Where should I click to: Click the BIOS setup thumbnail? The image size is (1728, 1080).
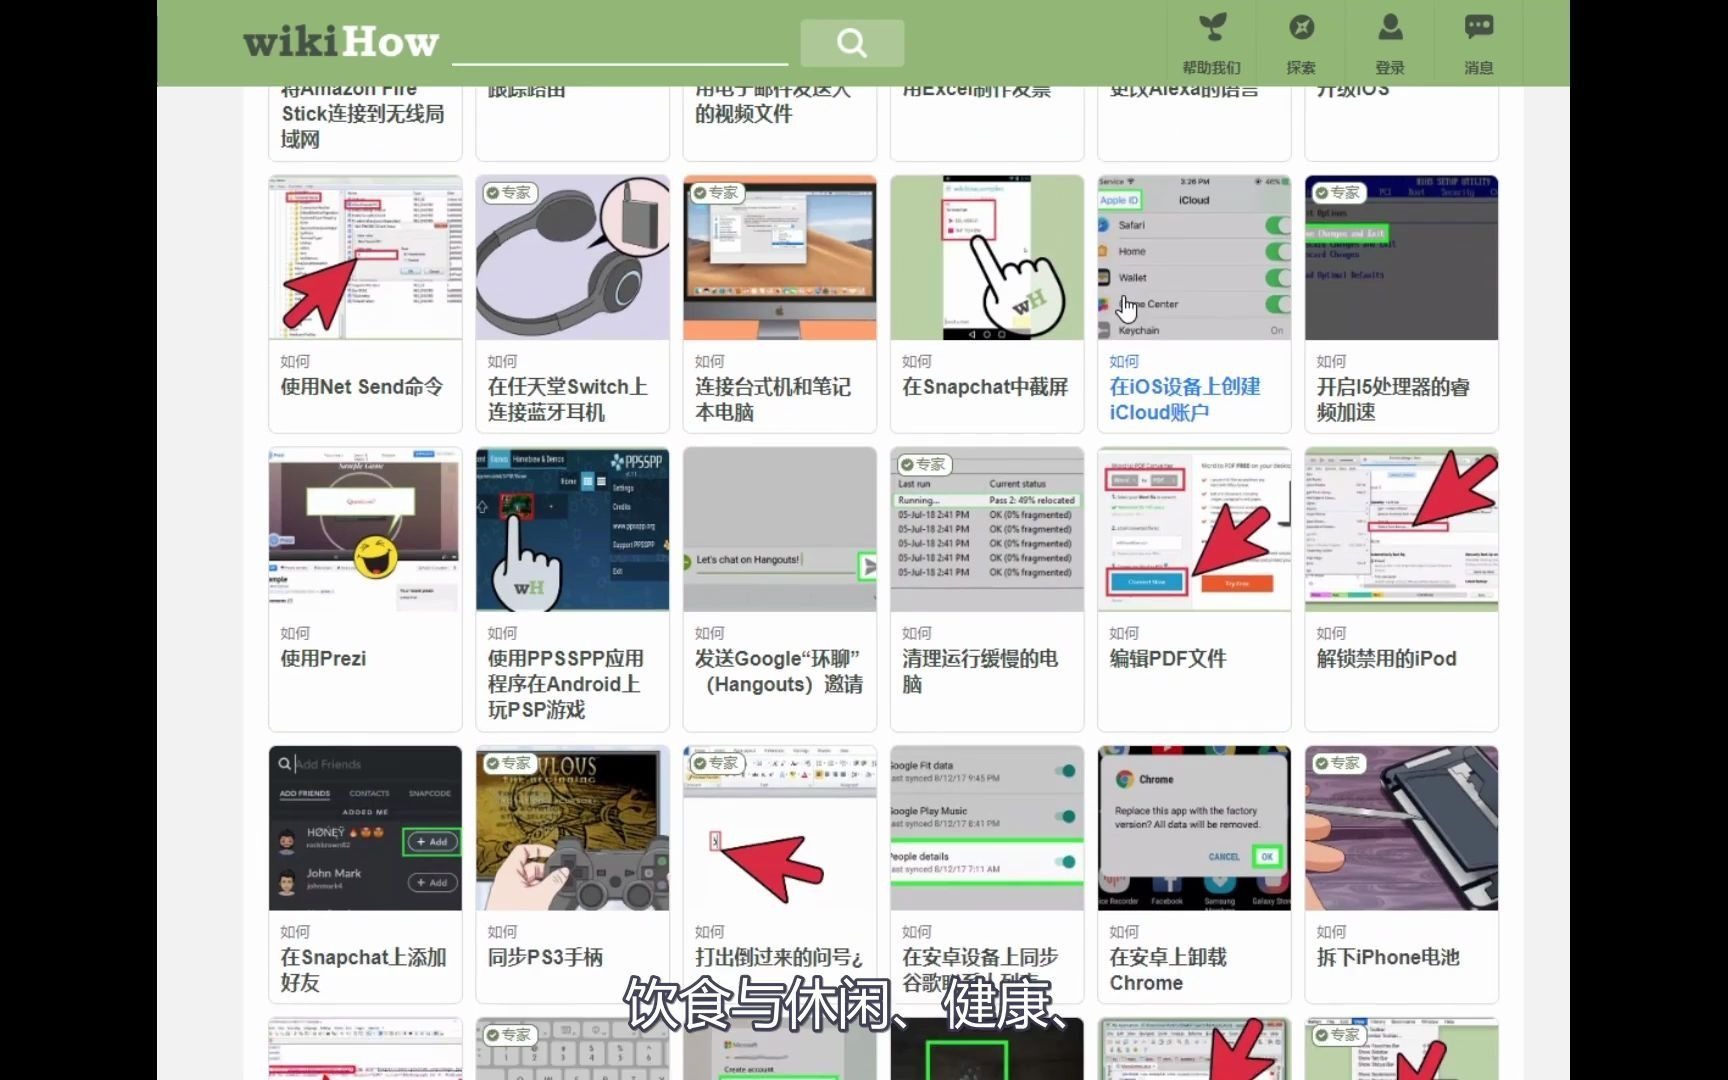coord(1401,258)
